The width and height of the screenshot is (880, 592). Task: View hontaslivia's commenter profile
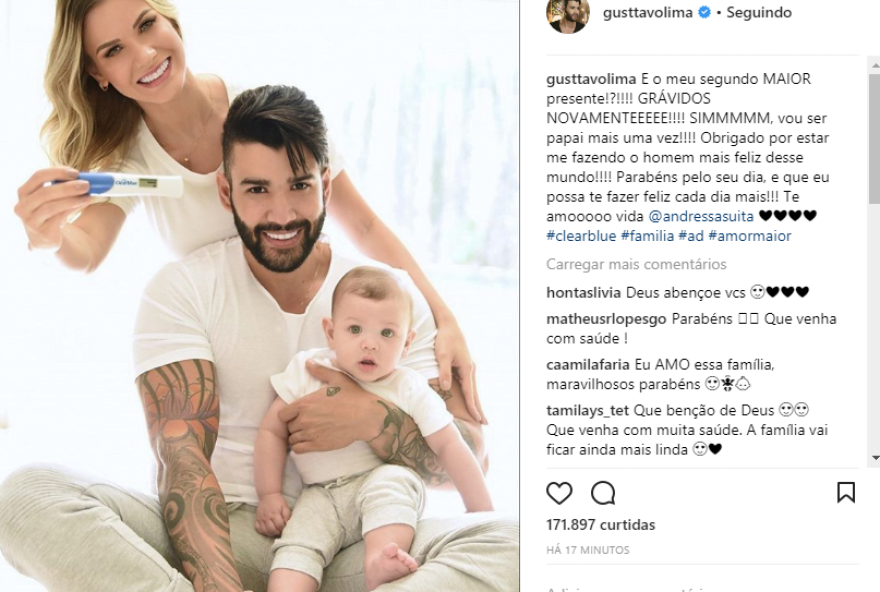(x=583, y=292)
